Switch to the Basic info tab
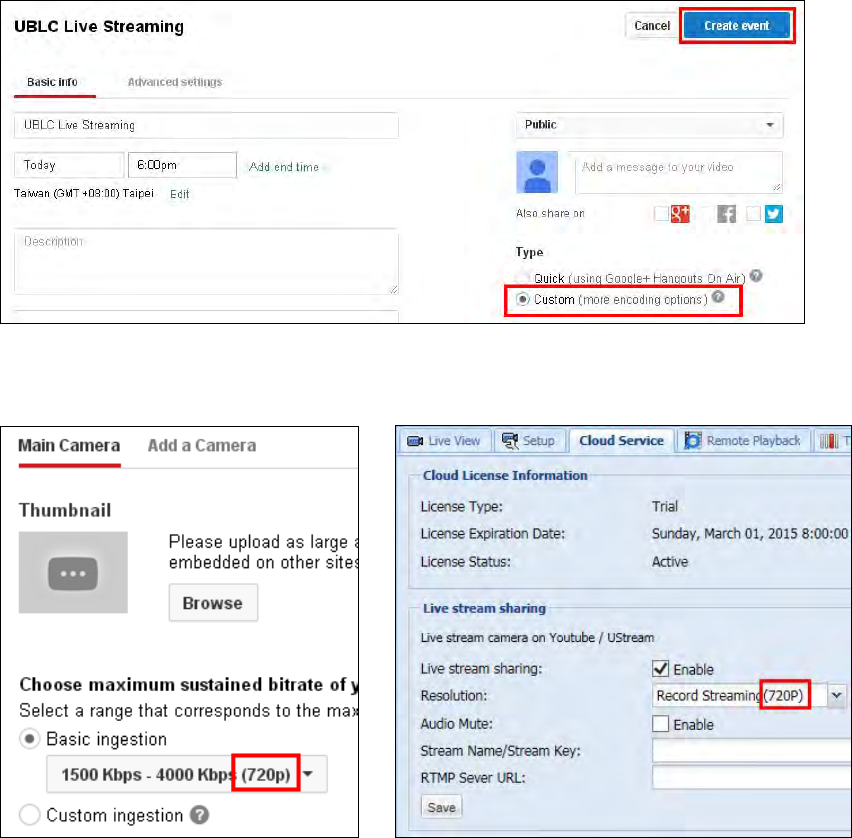The image size is (852, 838). click(x=52, y=82)
